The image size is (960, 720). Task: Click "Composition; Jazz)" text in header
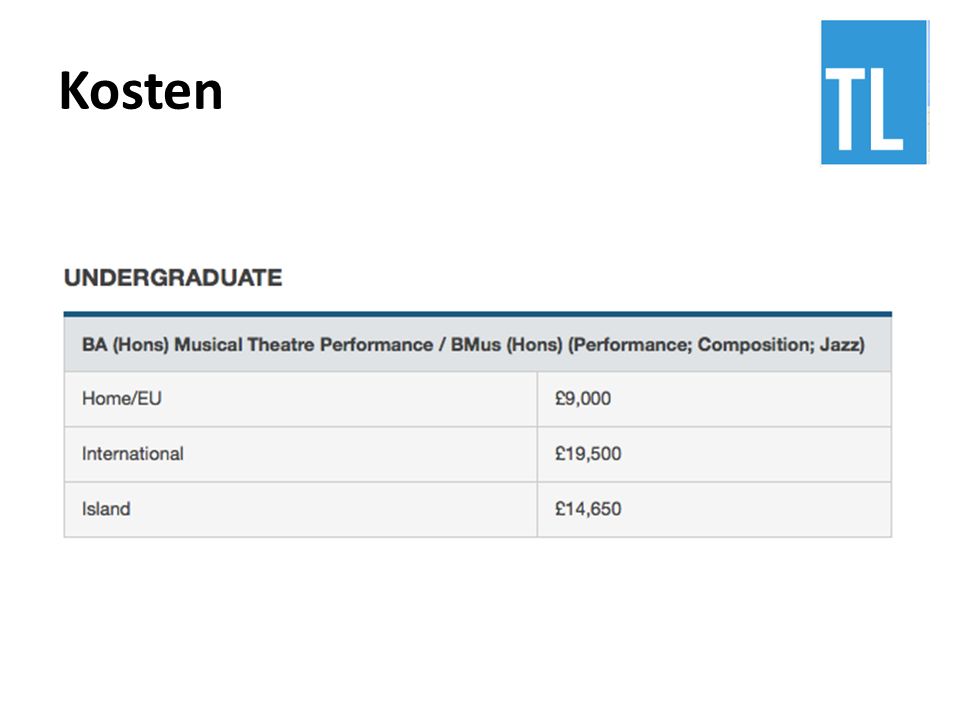[x=781, y=345]
